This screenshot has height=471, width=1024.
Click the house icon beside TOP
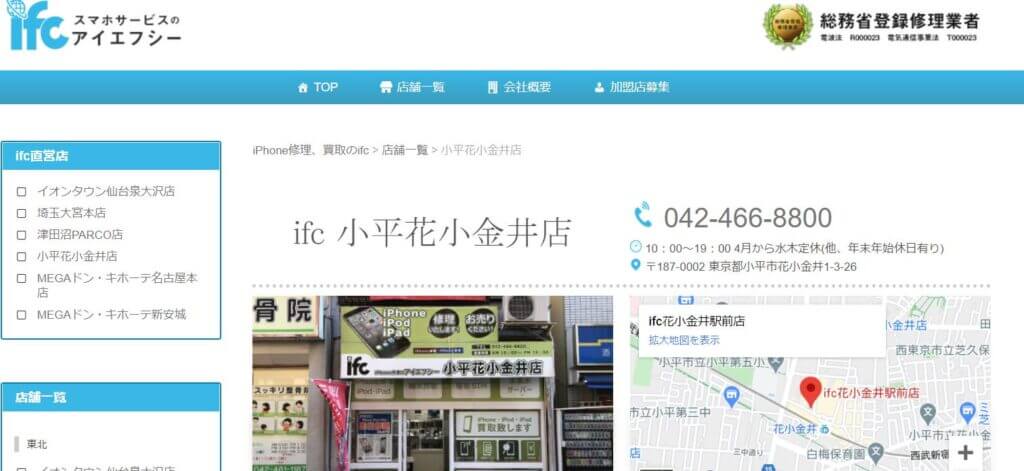click(x=302, y=88)
